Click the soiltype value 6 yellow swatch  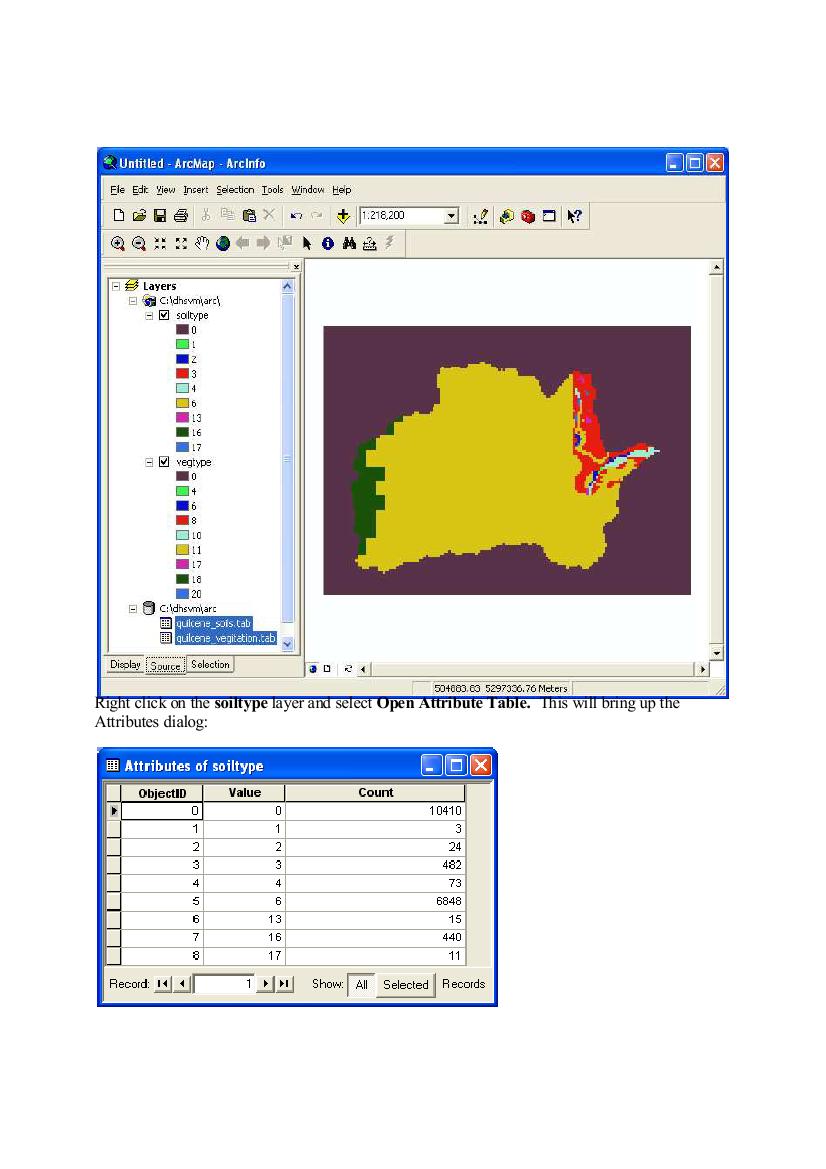(x=182, y=403)
